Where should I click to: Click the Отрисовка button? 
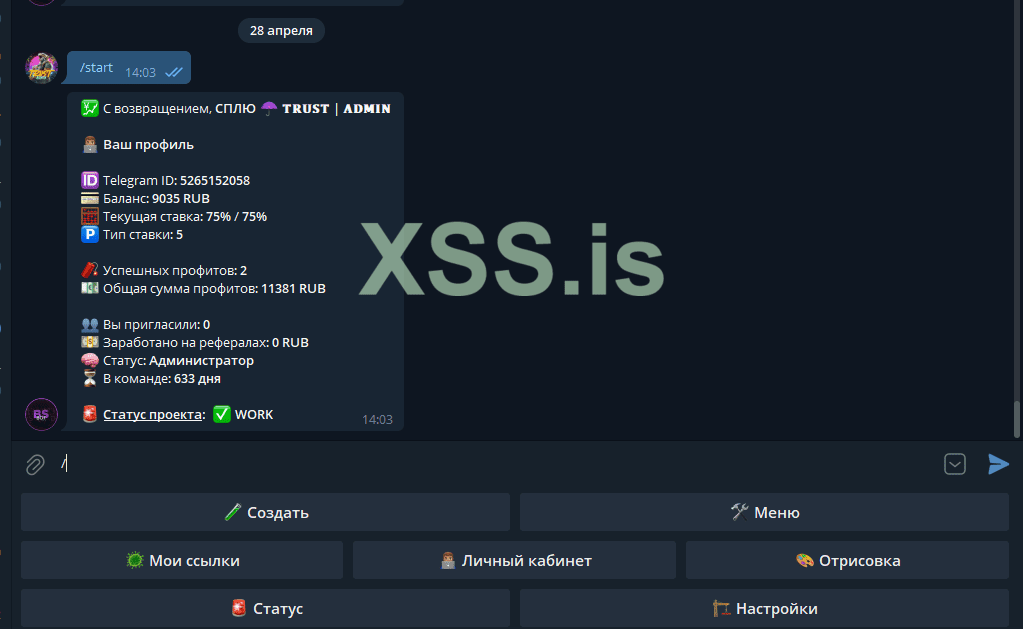coord(847,560)
